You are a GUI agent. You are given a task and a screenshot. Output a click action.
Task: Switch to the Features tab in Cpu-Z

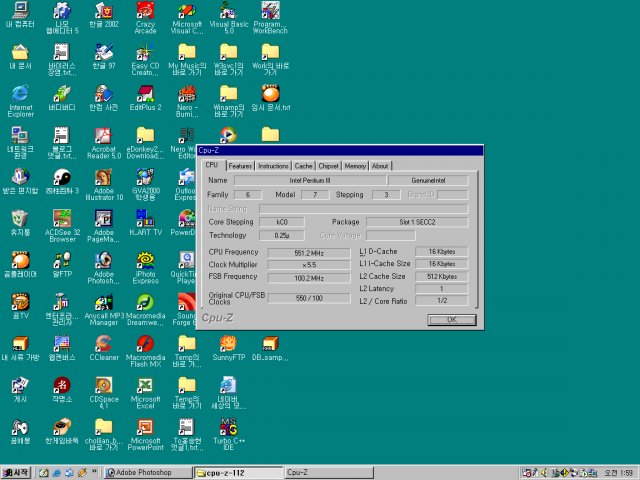(x=240, y=166)
